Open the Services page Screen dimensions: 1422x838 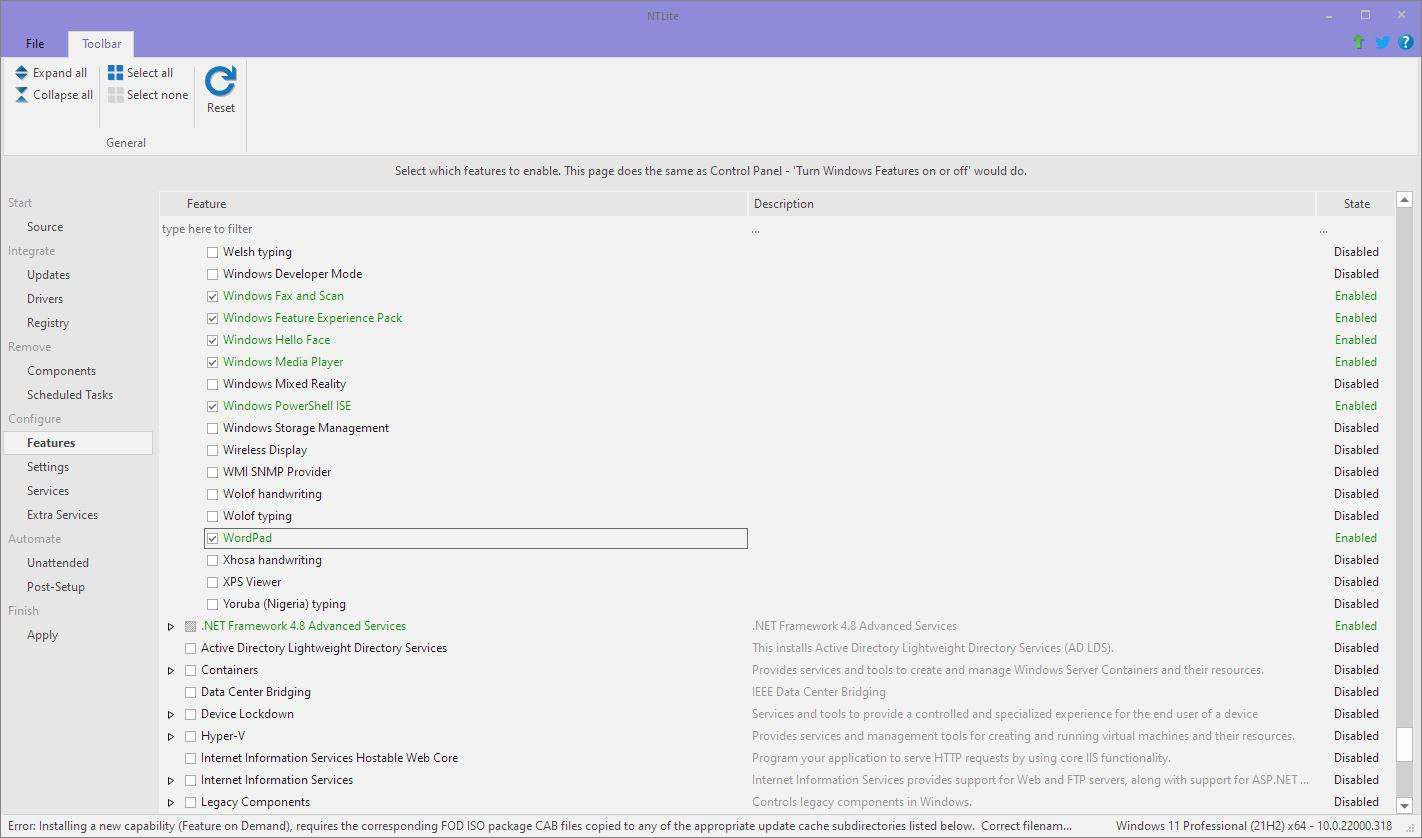click(x=48, y=491)
